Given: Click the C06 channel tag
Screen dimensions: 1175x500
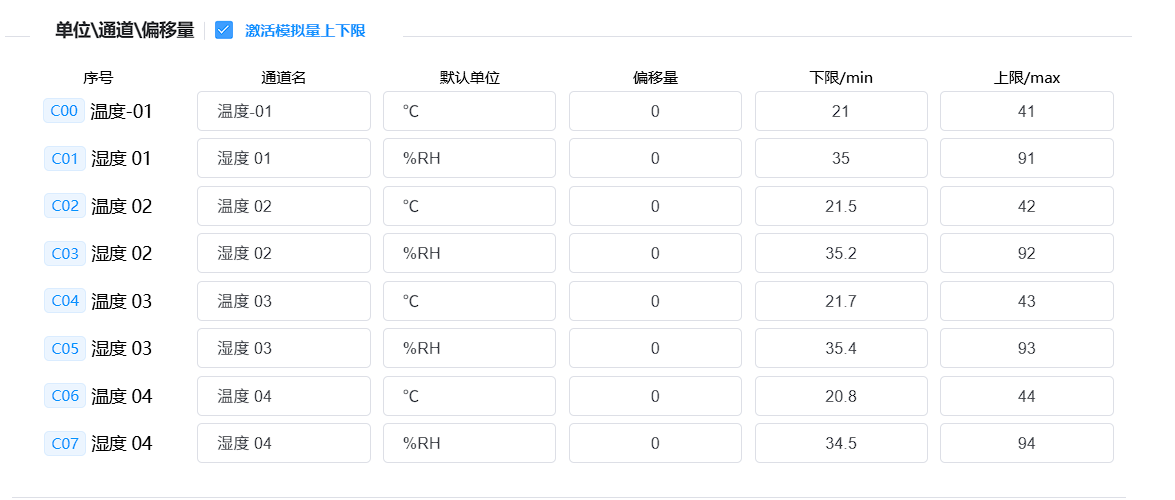Looking at the screenshot, I should coord(64,396).
